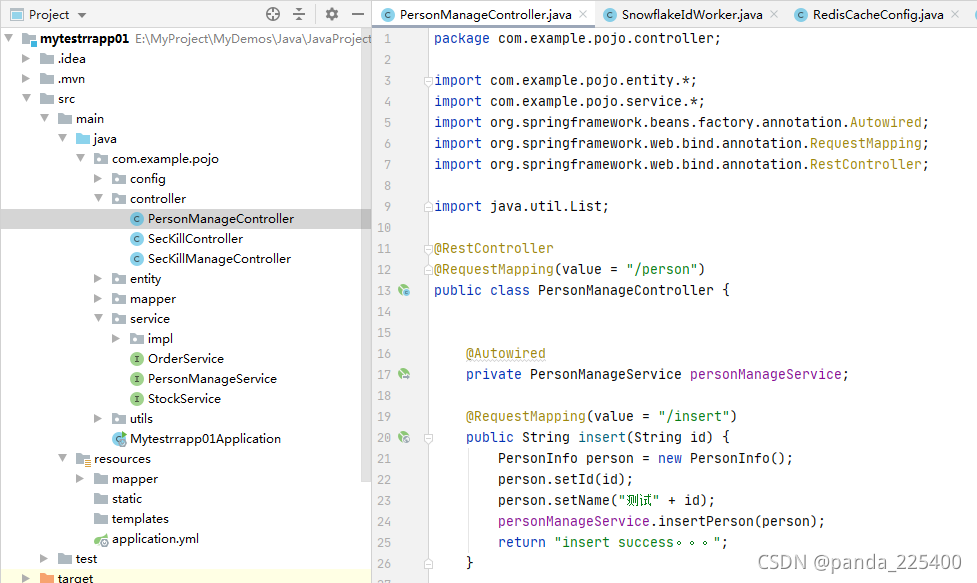Select StockService interface icon
Viewport: 977px width, 583px height.
coord(137,399)
